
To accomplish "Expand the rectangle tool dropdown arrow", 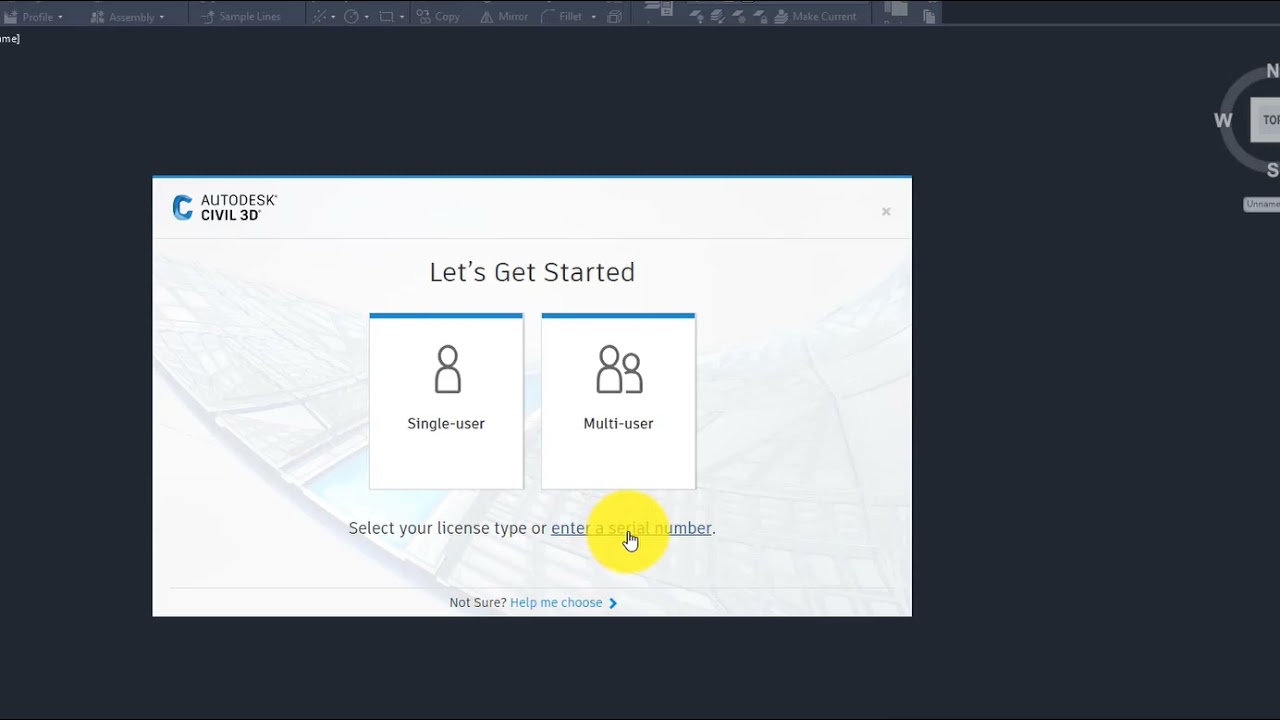I will click(402, 17).
